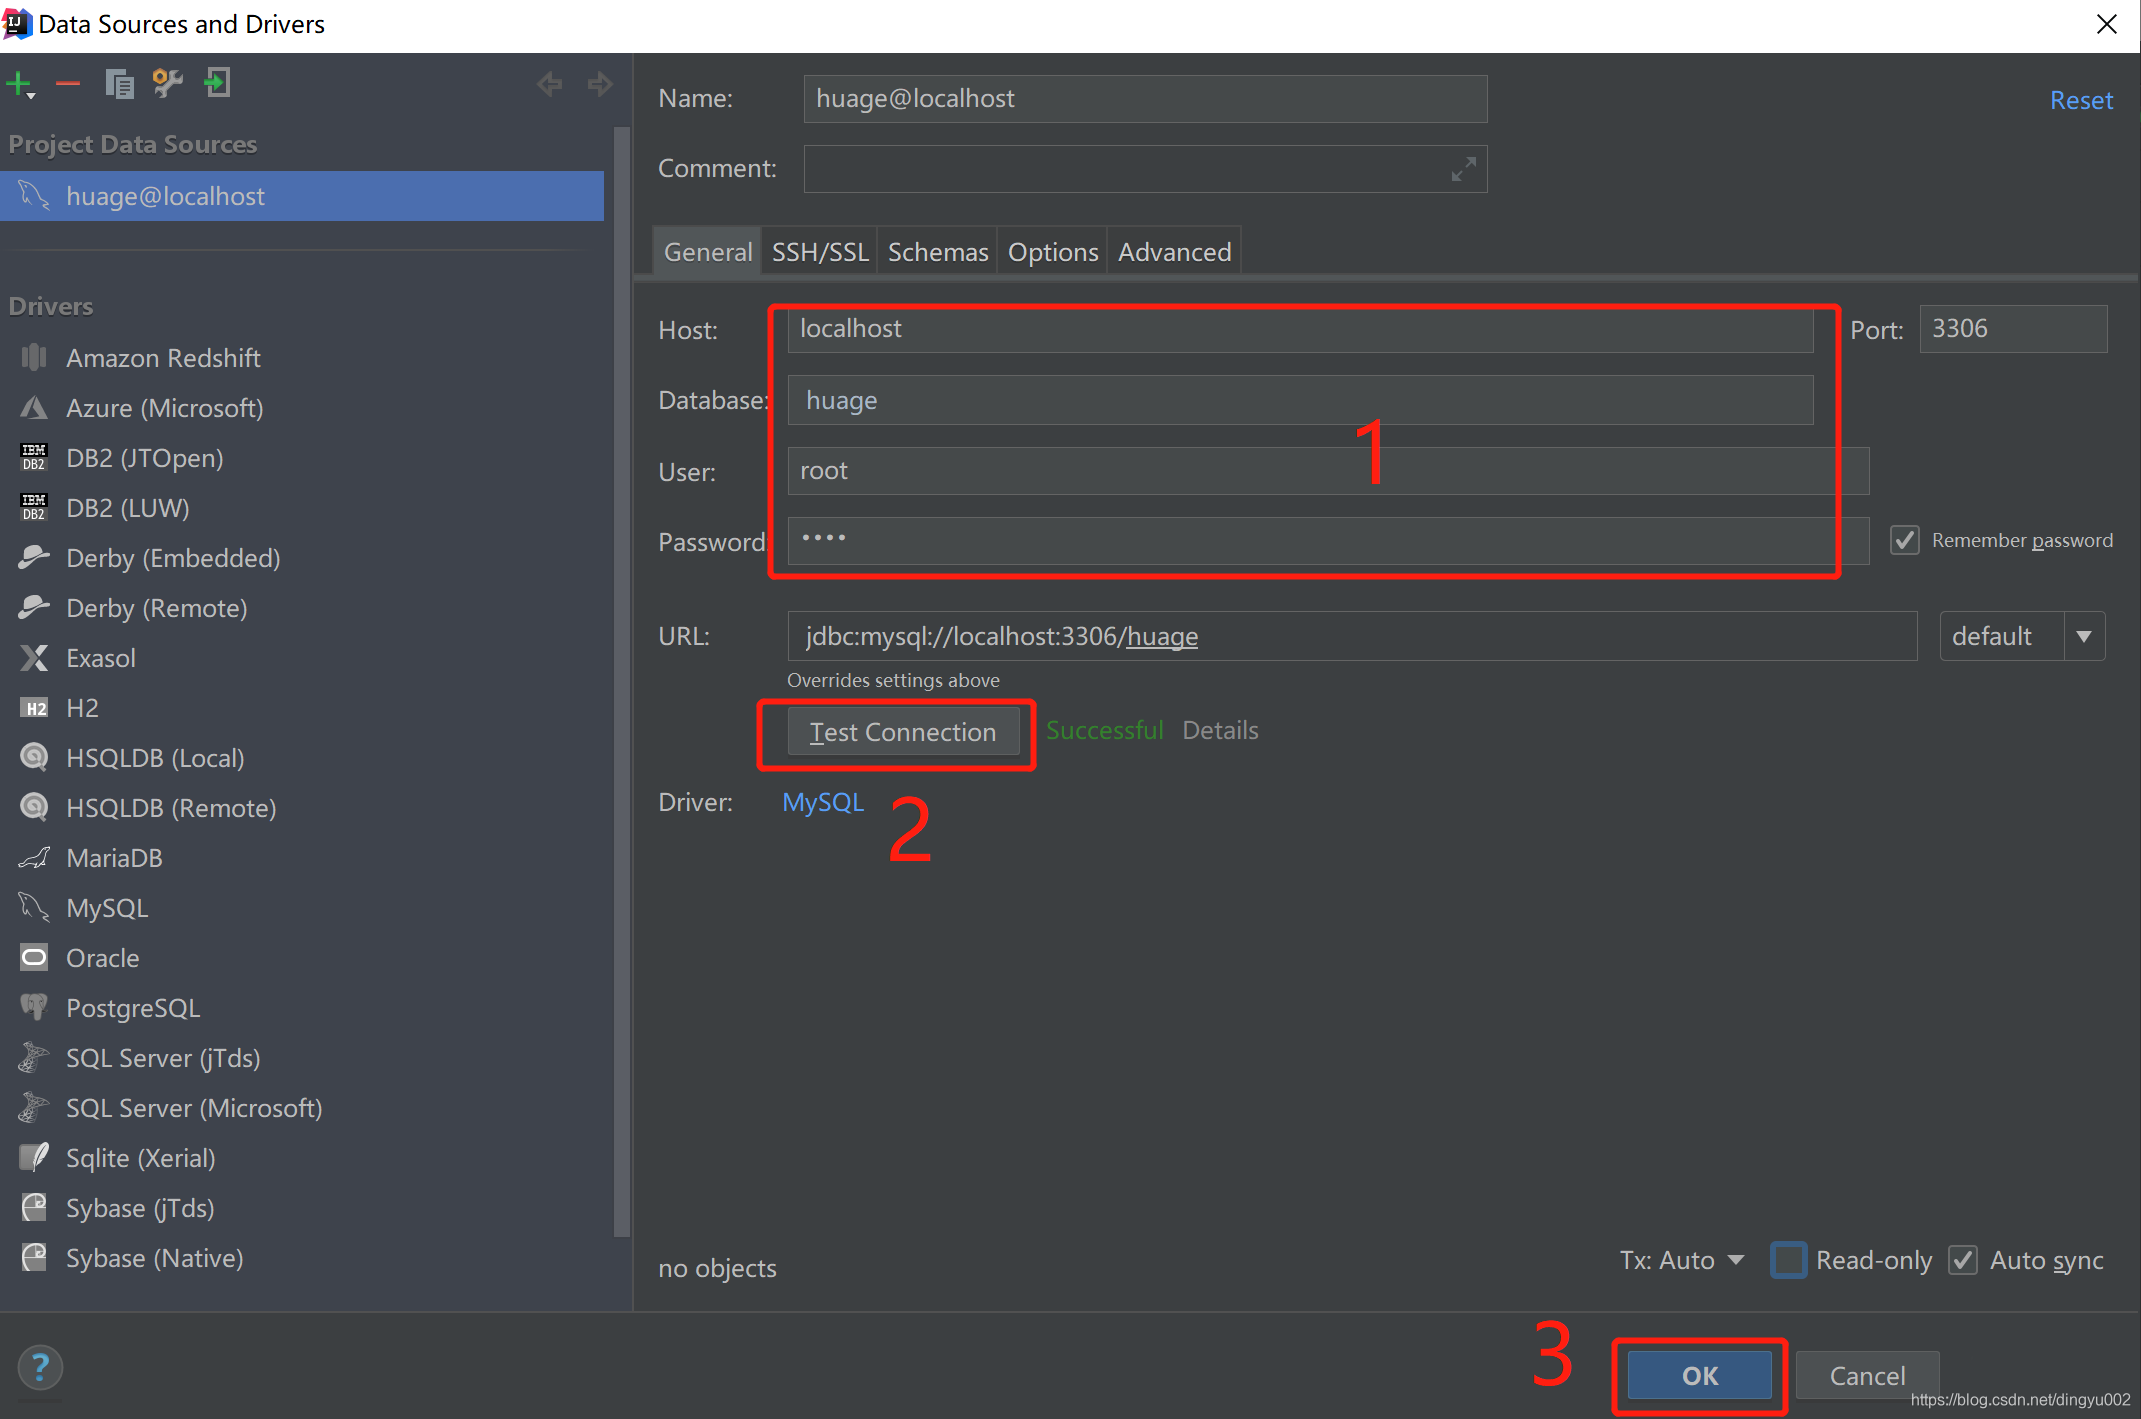
Task: Click the import data source icon
Action: click(217, 83)
